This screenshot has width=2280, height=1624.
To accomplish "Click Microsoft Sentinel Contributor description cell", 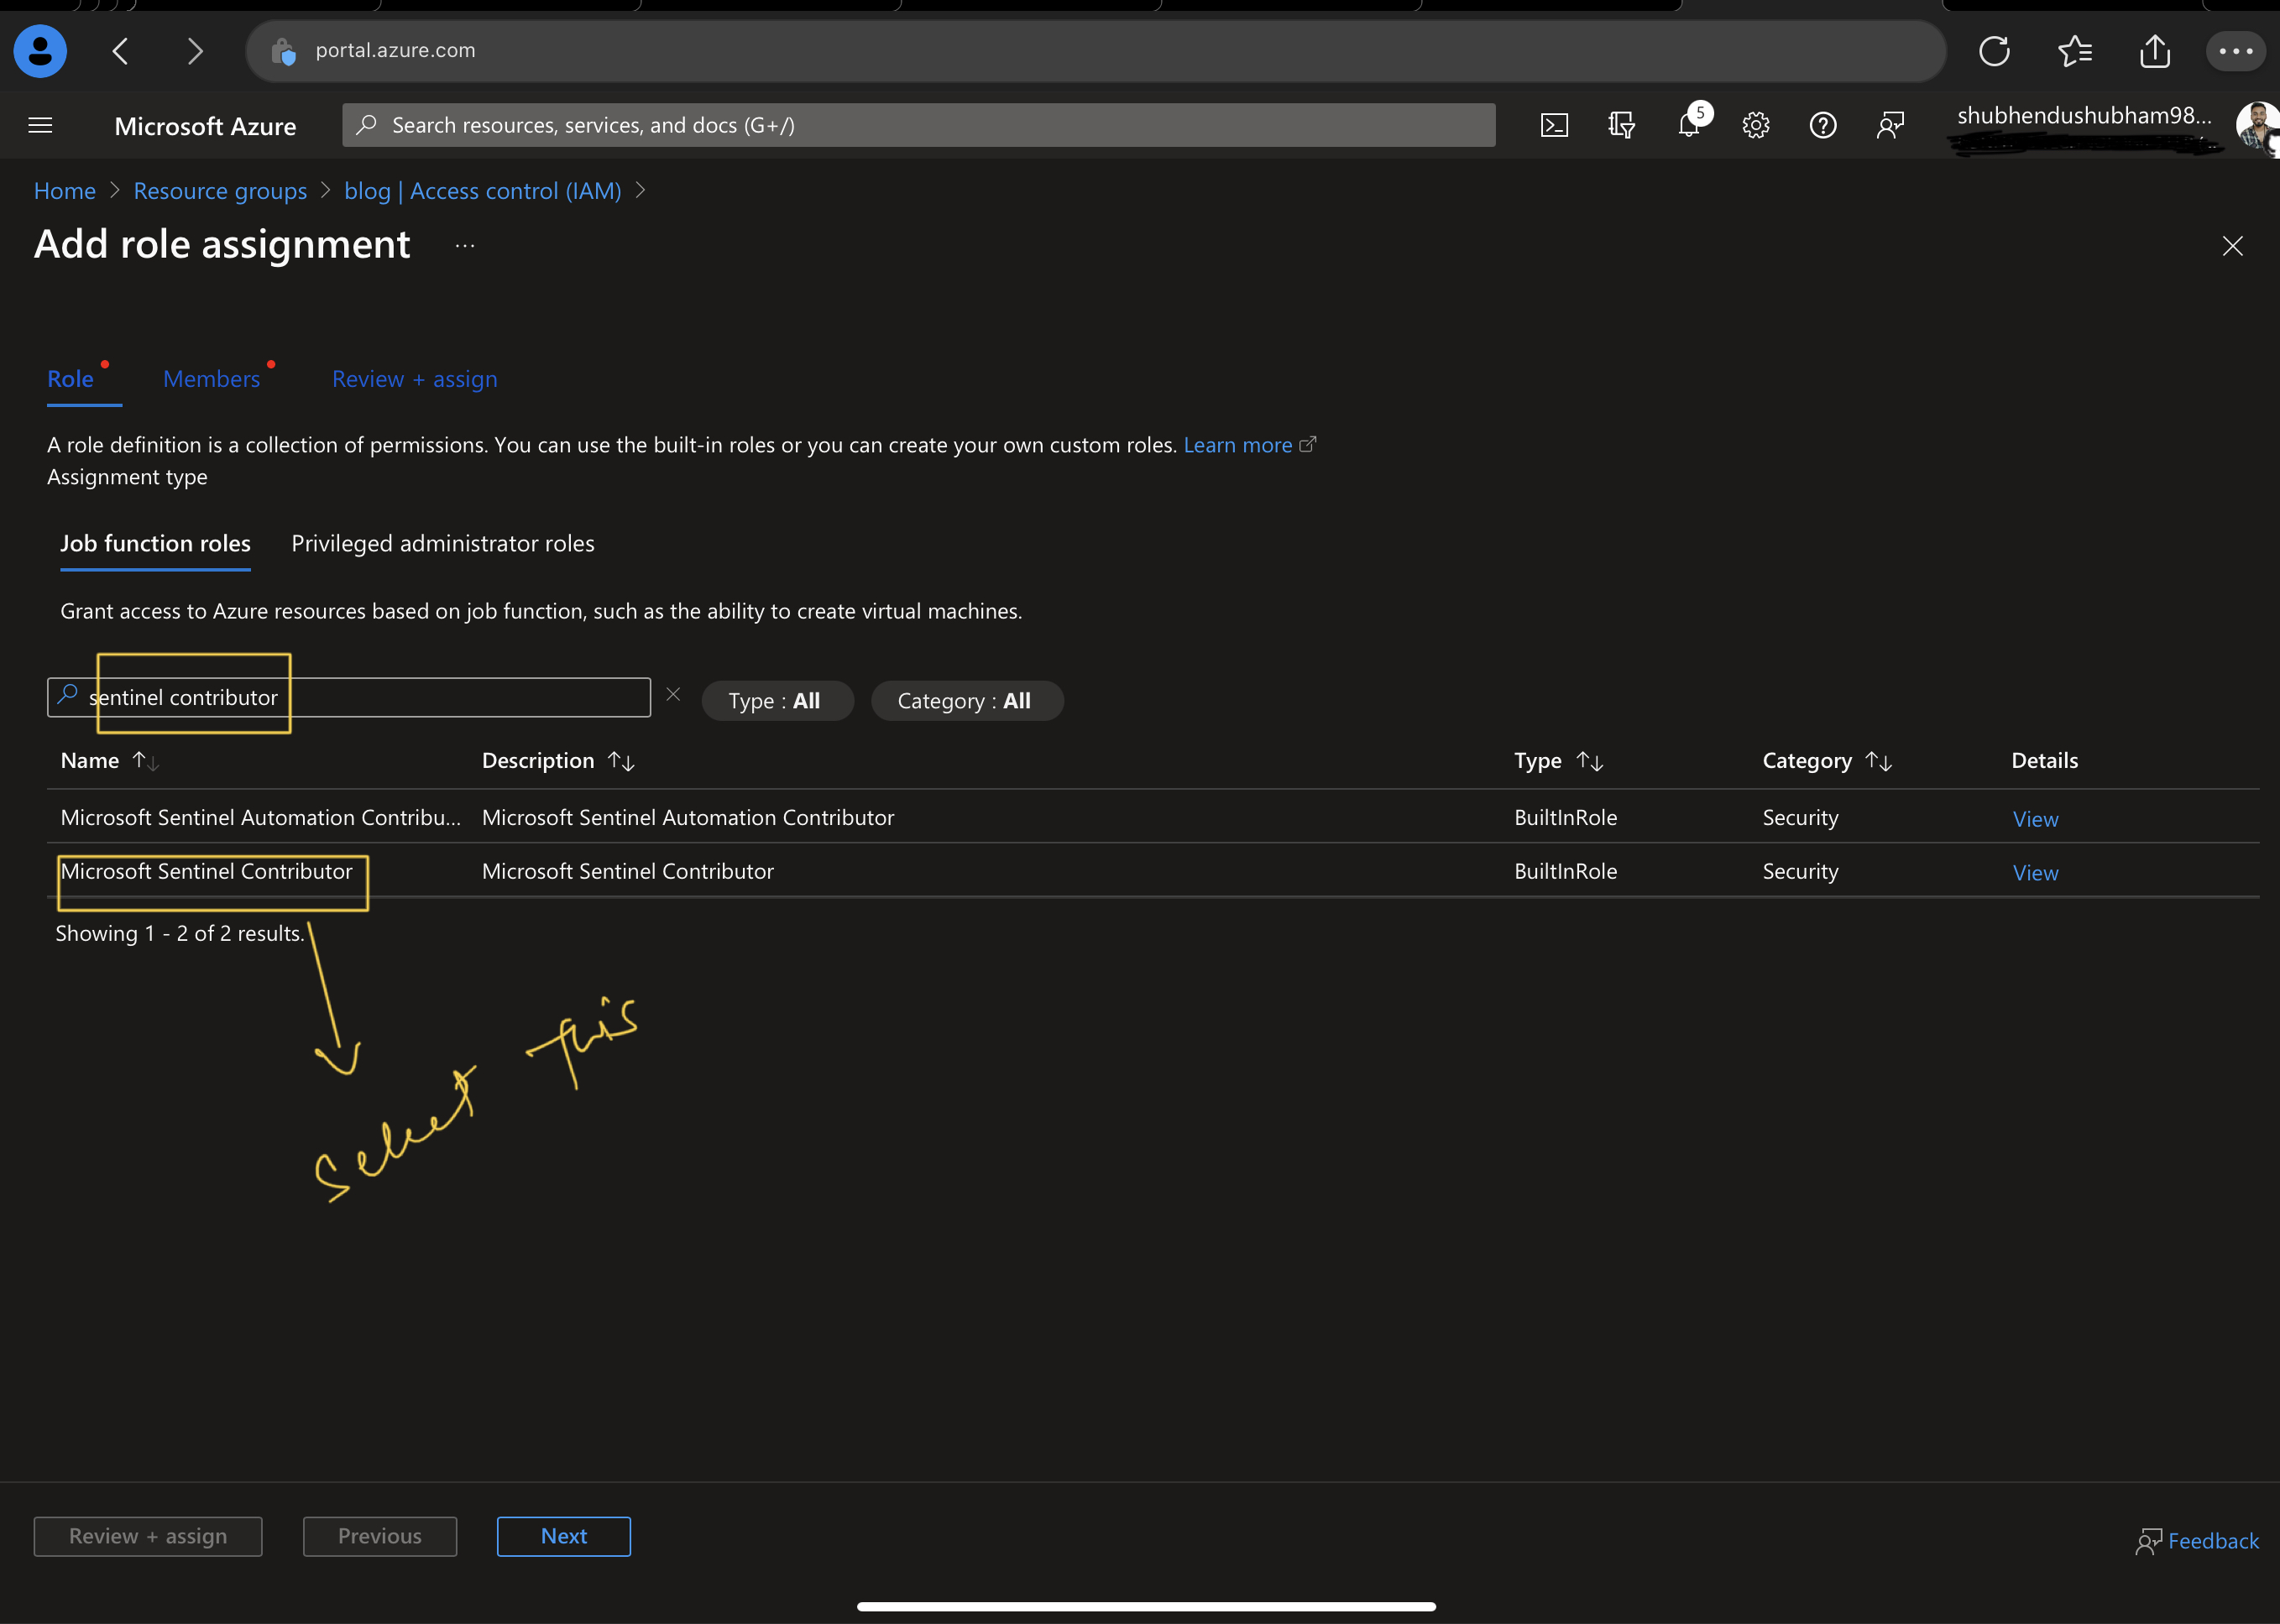I will [x=627, y=871].
